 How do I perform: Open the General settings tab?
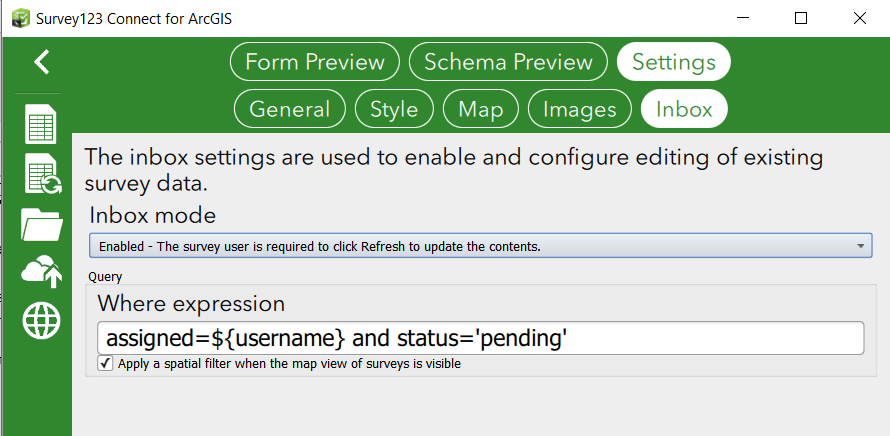click(x=289, y=109)
